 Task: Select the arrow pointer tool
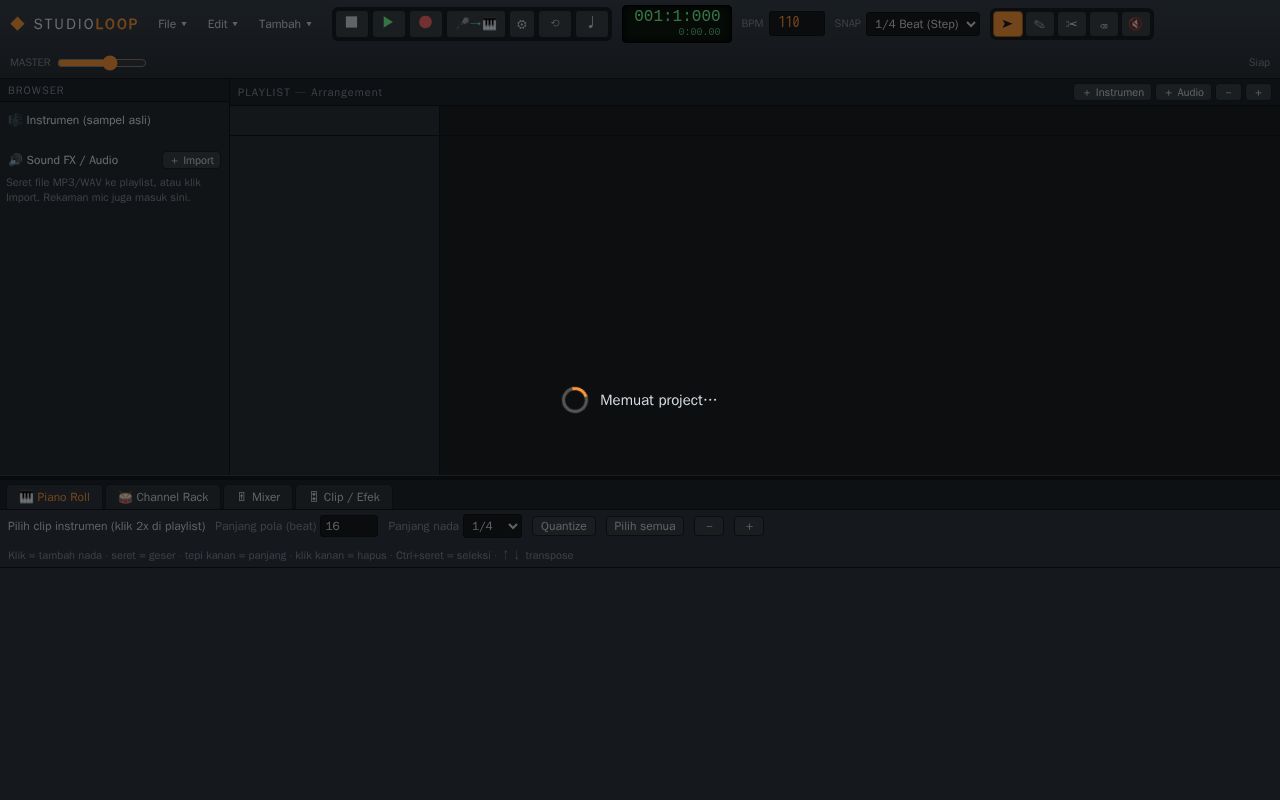(x=1007, y=24)
